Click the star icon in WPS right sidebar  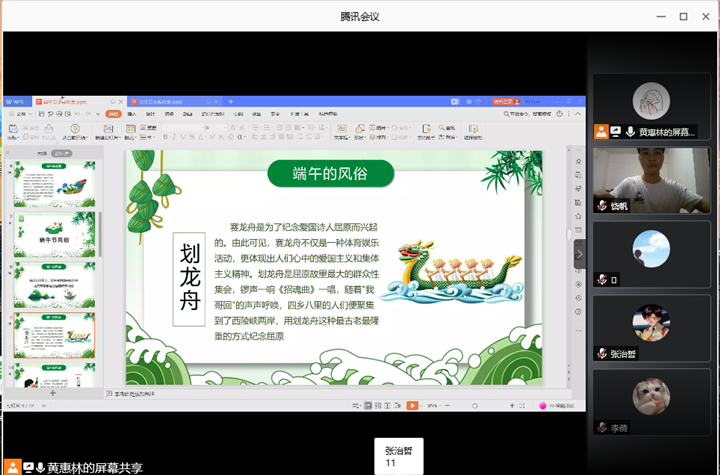pos(579,216)
